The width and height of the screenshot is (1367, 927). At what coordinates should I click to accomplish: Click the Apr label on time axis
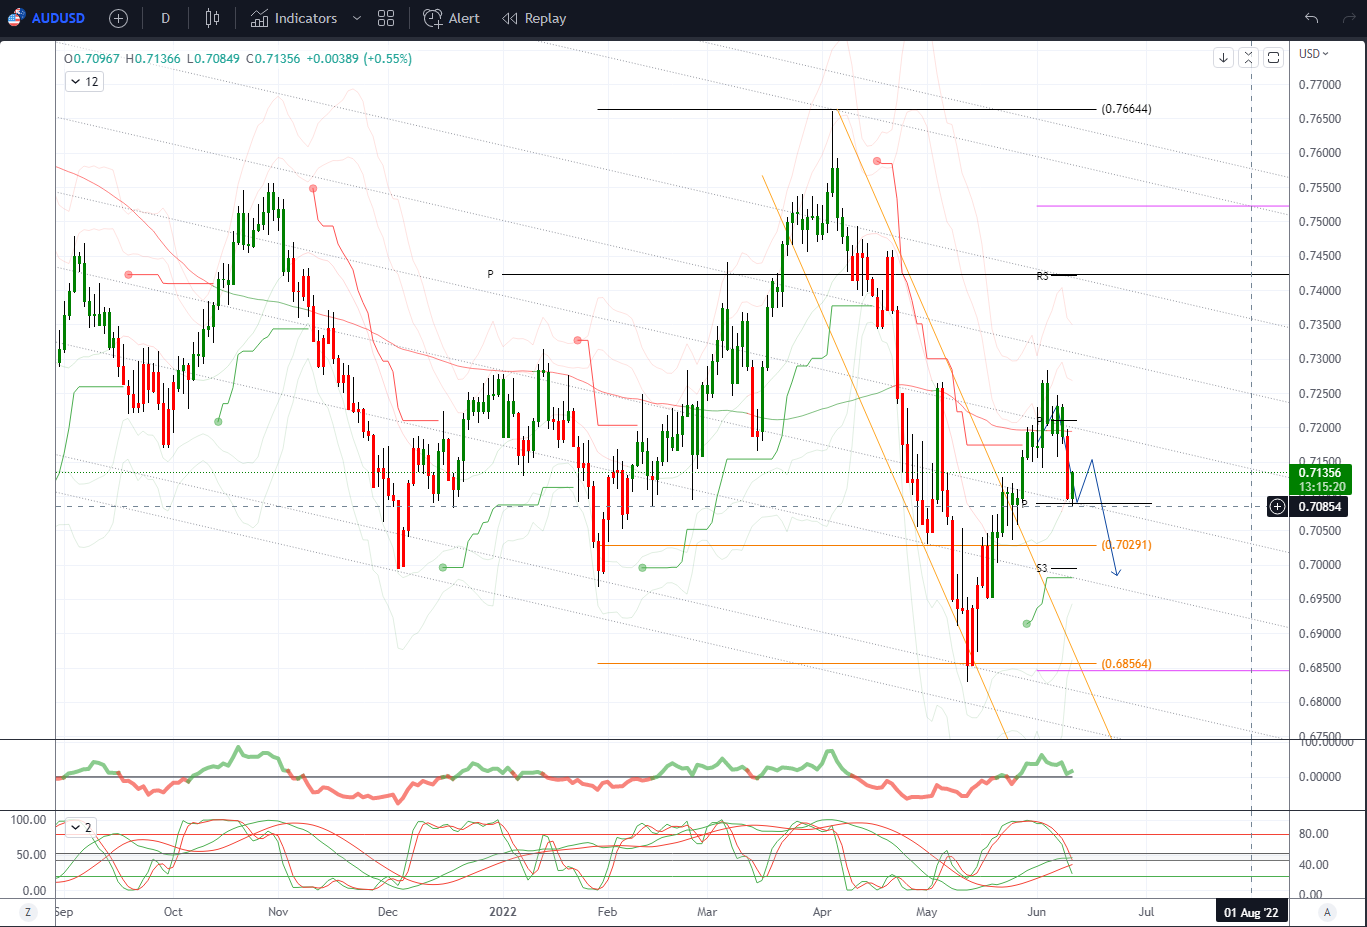coord(822,912)
